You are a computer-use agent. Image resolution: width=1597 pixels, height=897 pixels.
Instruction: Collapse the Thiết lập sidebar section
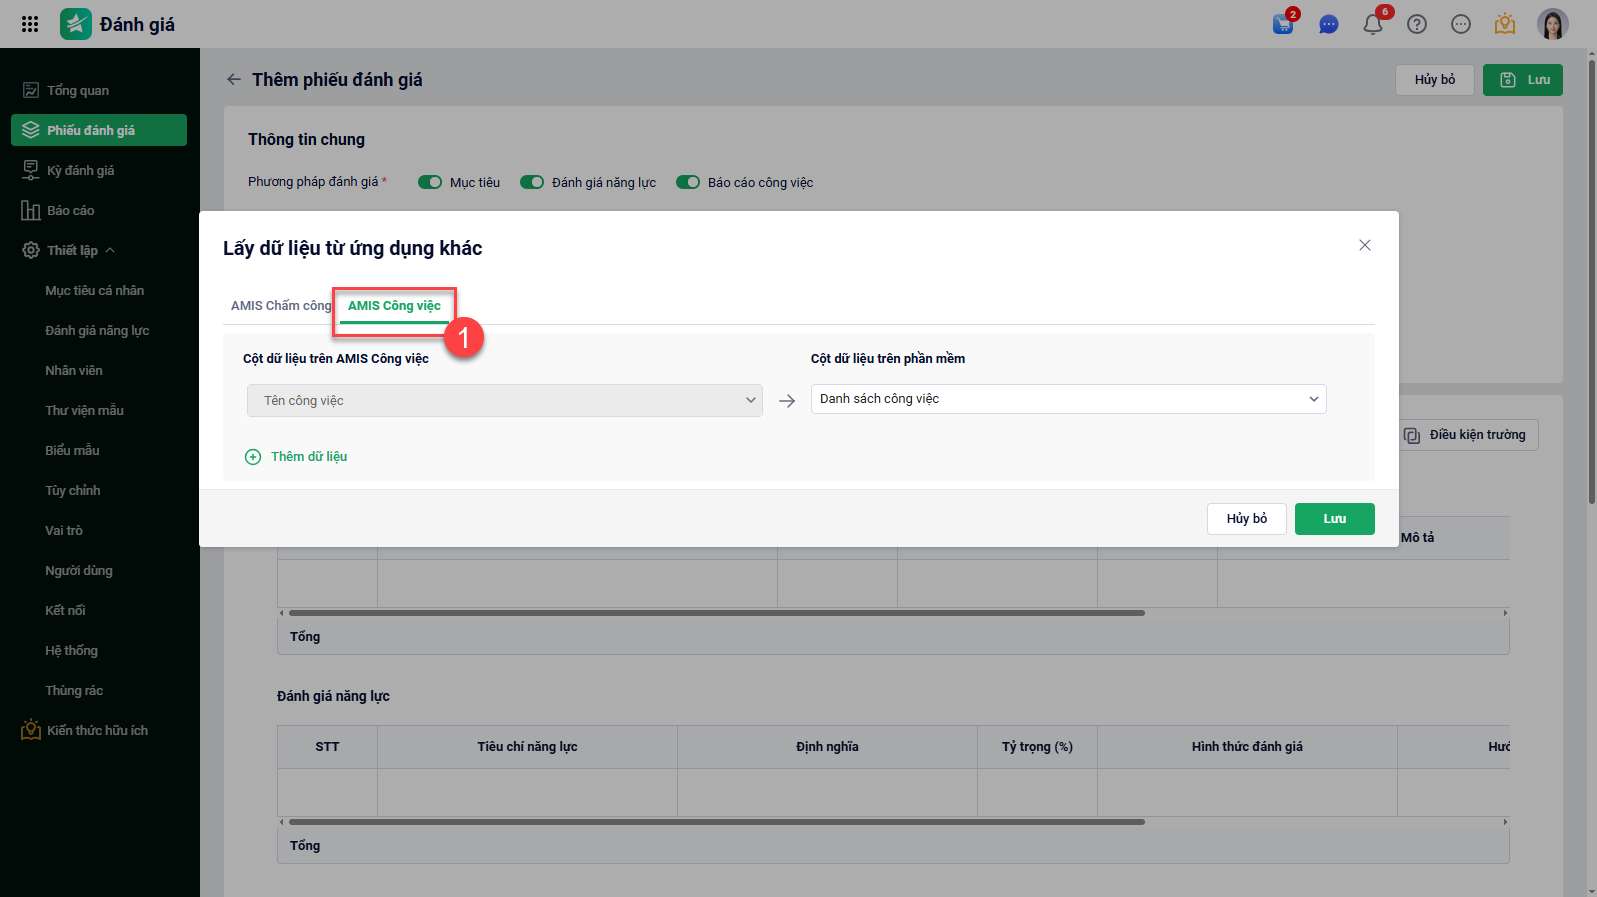[x=110, y=250]
